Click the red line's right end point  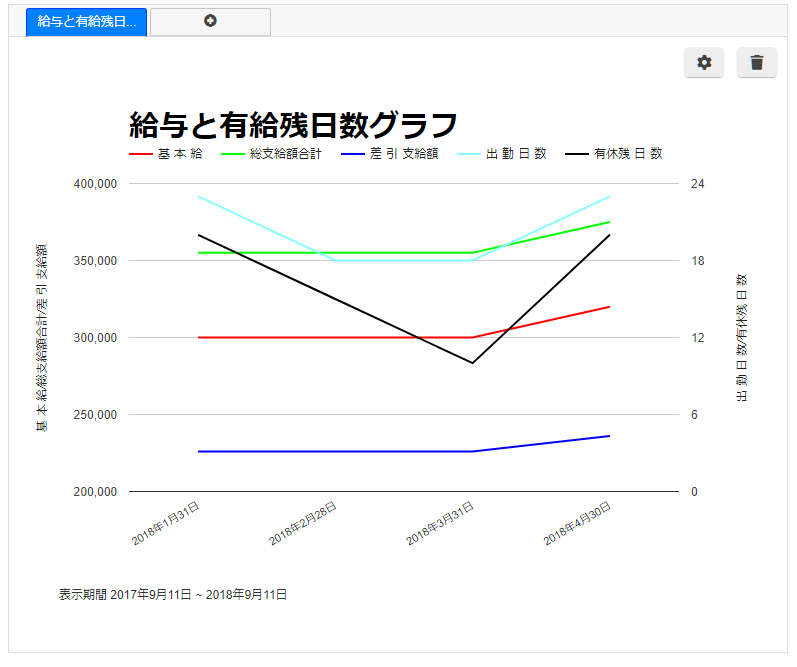click(609, 307)
